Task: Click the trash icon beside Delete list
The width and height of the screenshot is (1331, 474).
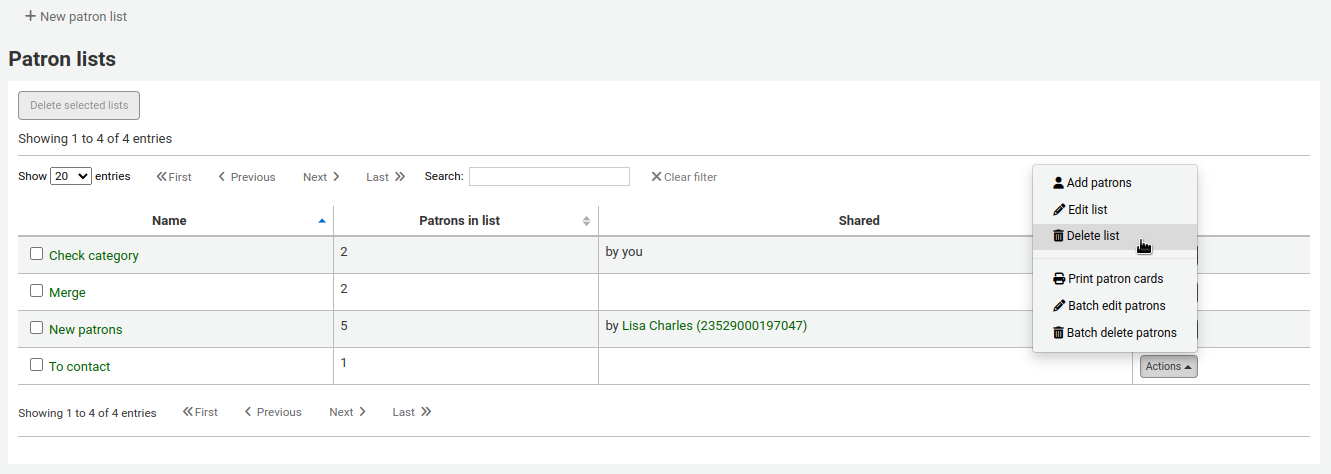Action: (1059, 236)
